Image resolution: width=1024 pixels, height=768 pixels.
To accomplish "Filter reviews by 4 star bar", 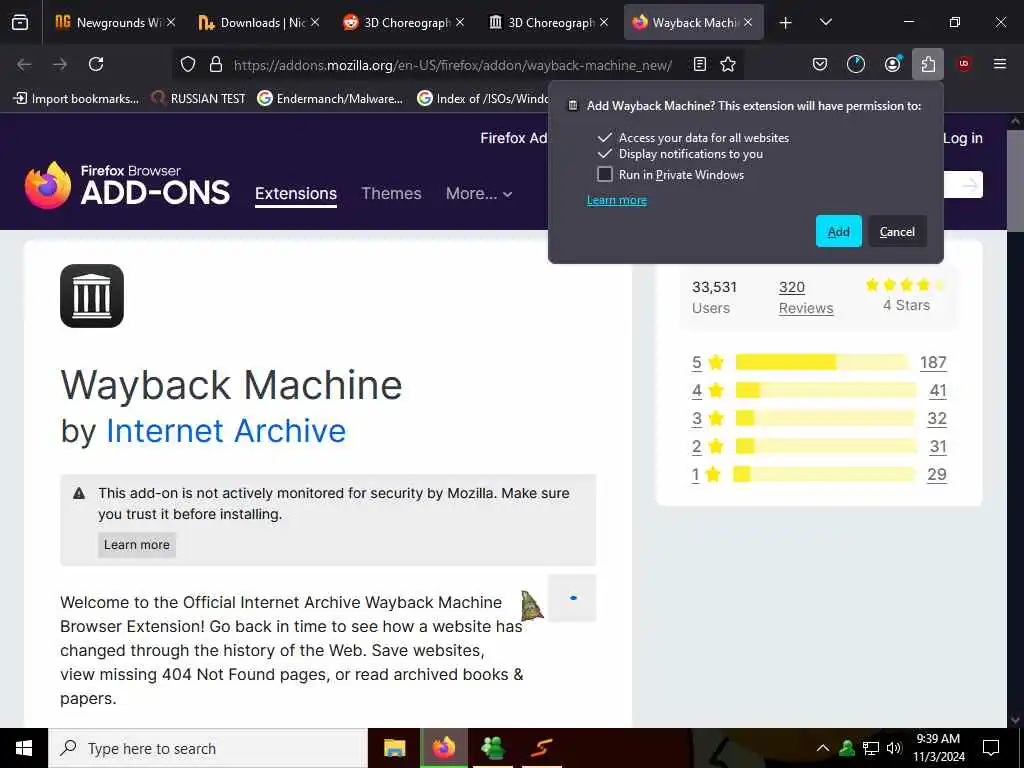I will 826,390.
